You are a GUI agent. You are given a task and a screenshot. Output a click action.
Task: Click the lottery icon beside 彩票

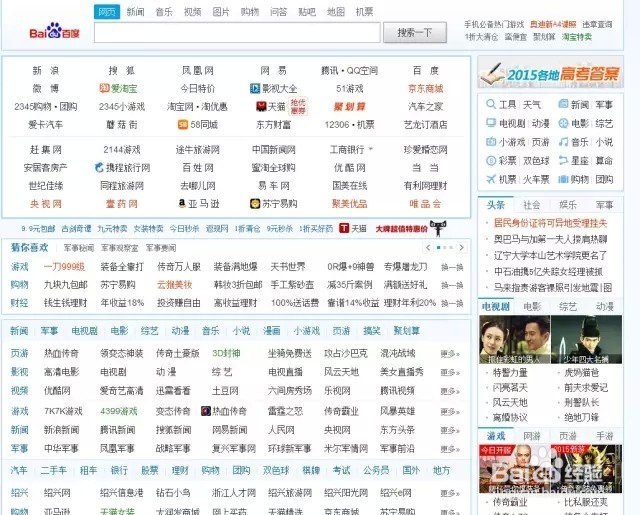tap(491, 160)
